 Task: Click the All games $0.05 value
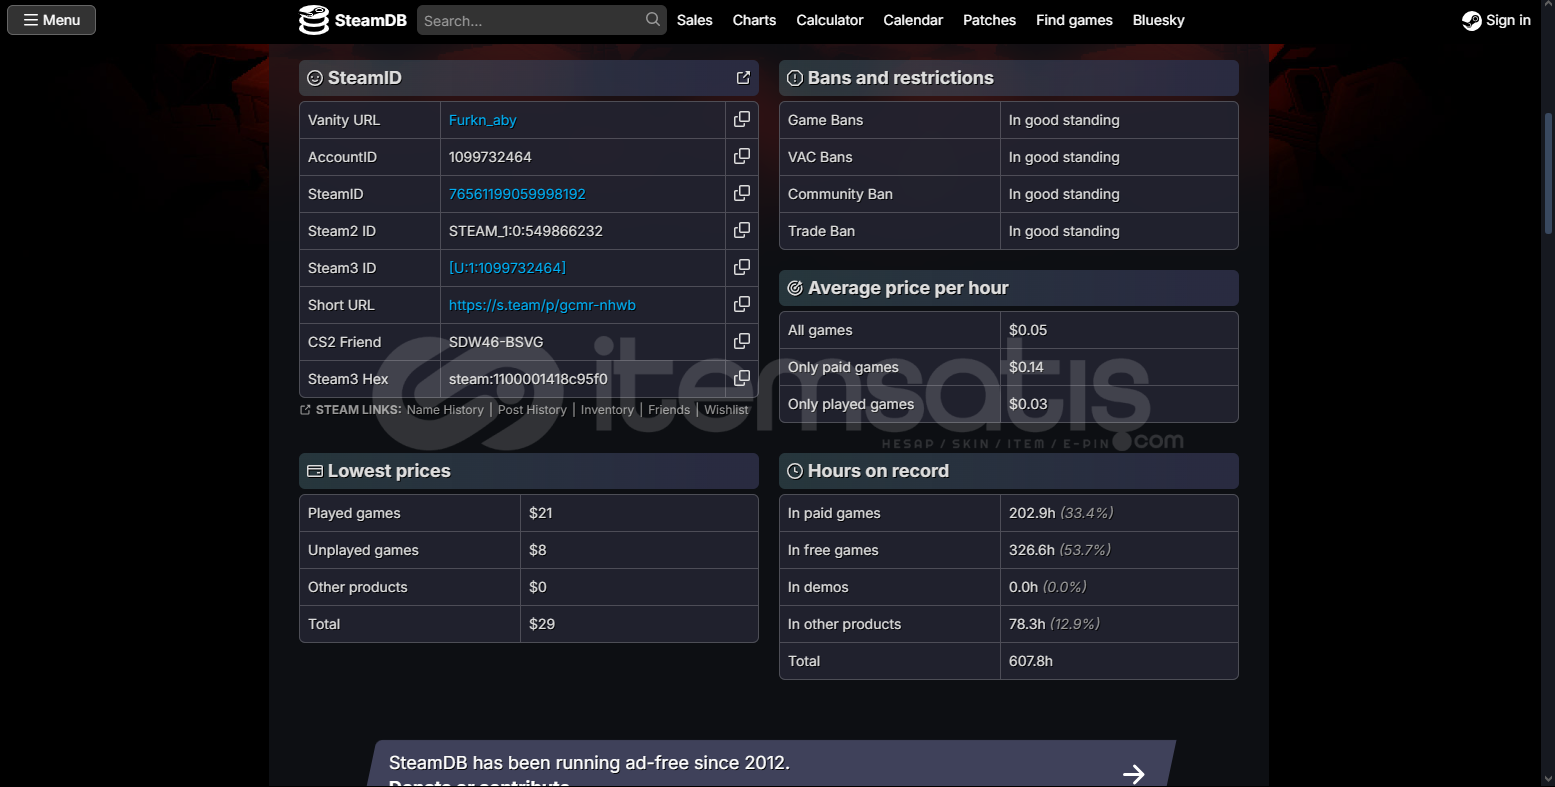1028,330
